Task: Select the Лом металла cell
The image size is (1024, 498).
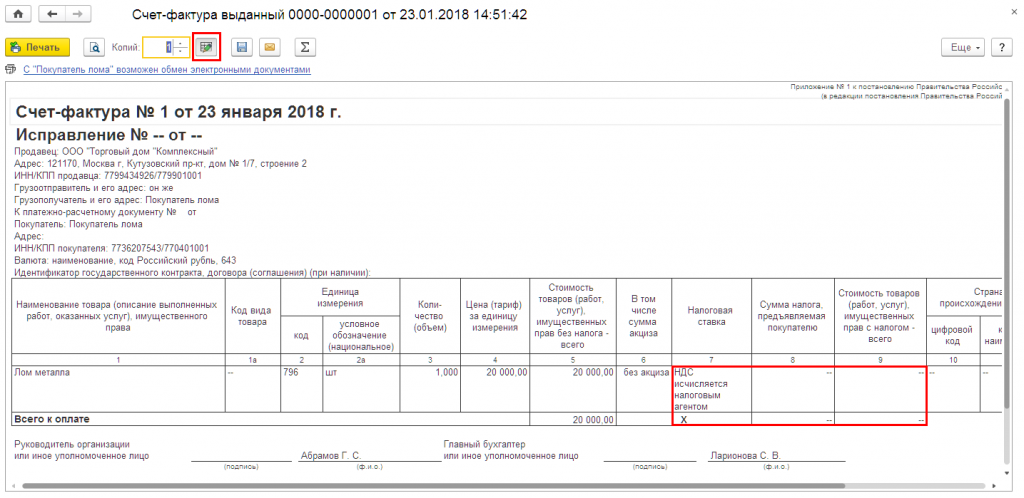Action: tap(118, 389)
